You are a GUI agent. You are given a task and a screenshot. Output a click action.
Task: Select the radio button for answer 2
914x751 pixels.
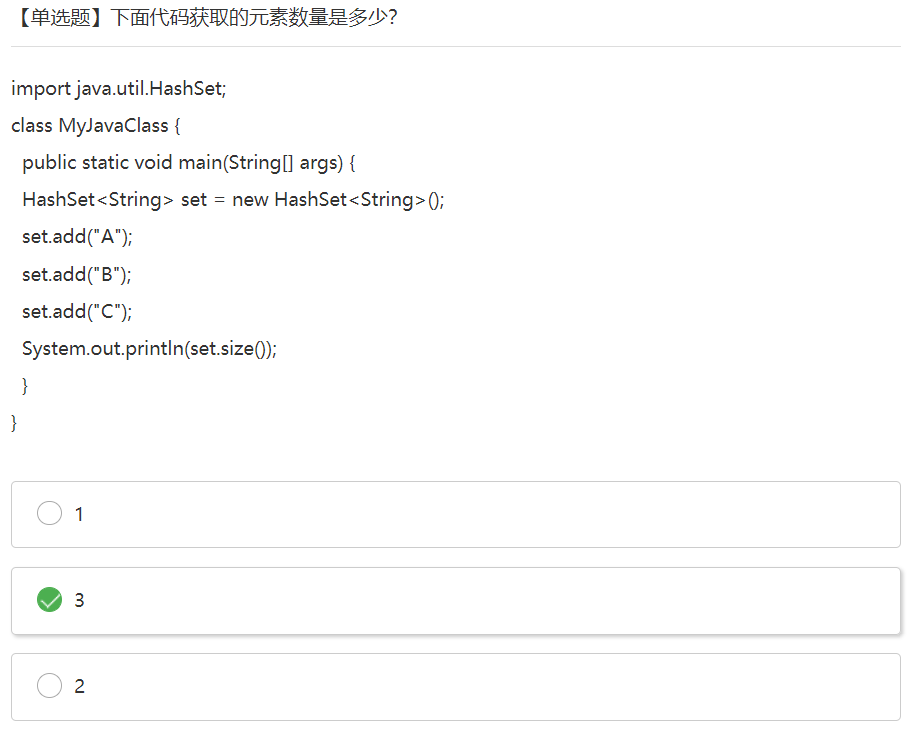click(x=49, y=686)
